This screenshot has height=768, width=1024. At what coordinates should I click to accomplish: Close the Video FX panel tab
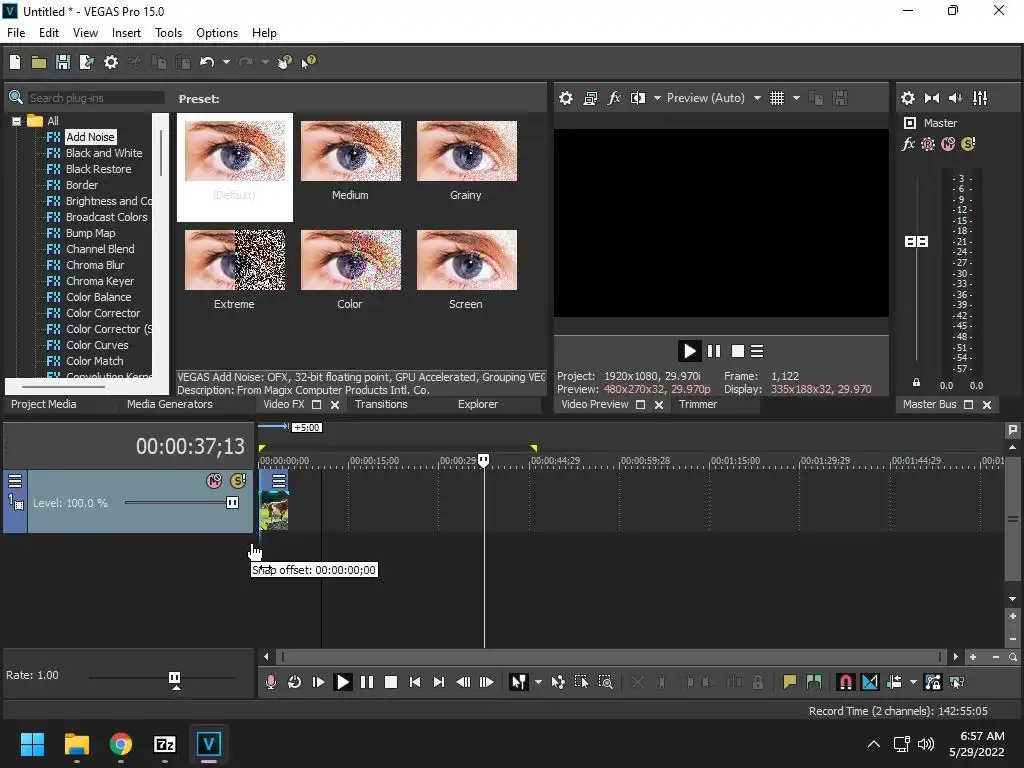pyautogui.click(x=334, y=405)
